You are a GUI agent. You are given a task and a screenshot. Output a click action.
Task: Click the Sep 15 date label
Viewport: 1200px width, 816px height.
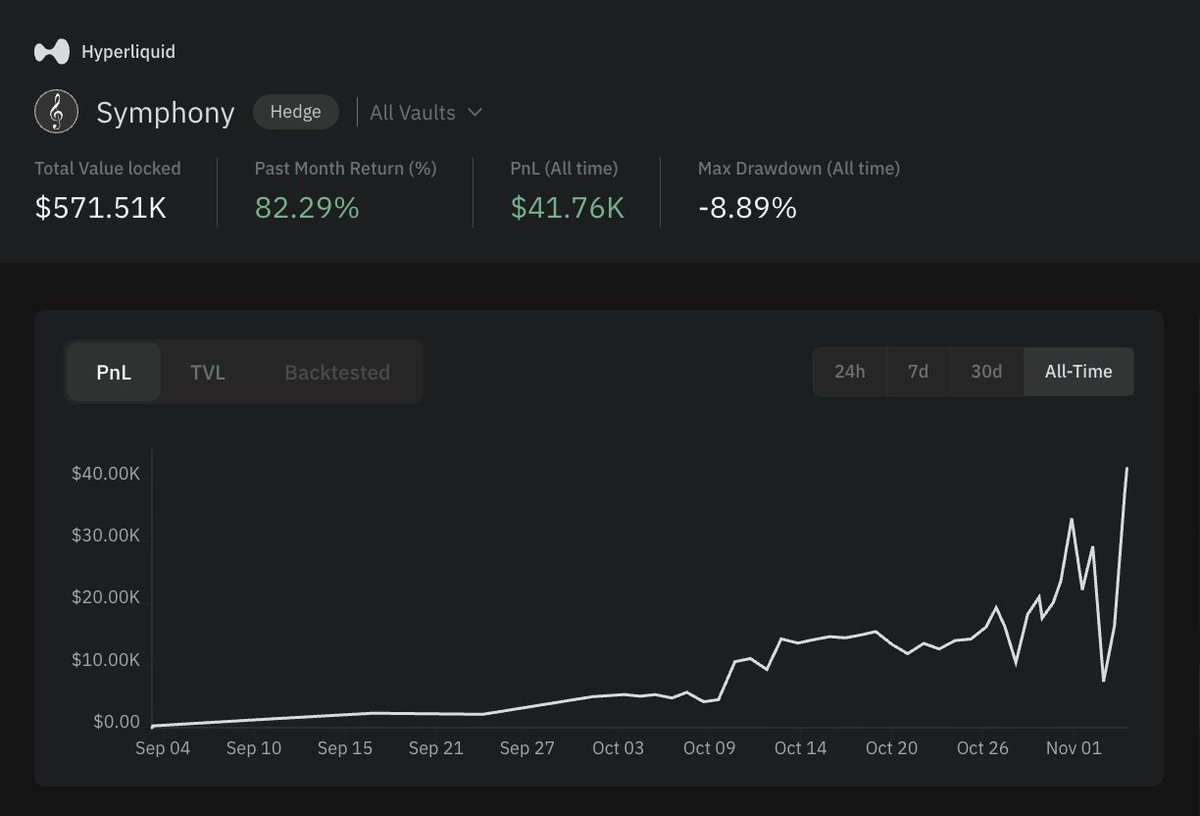[x=345, y=748]
